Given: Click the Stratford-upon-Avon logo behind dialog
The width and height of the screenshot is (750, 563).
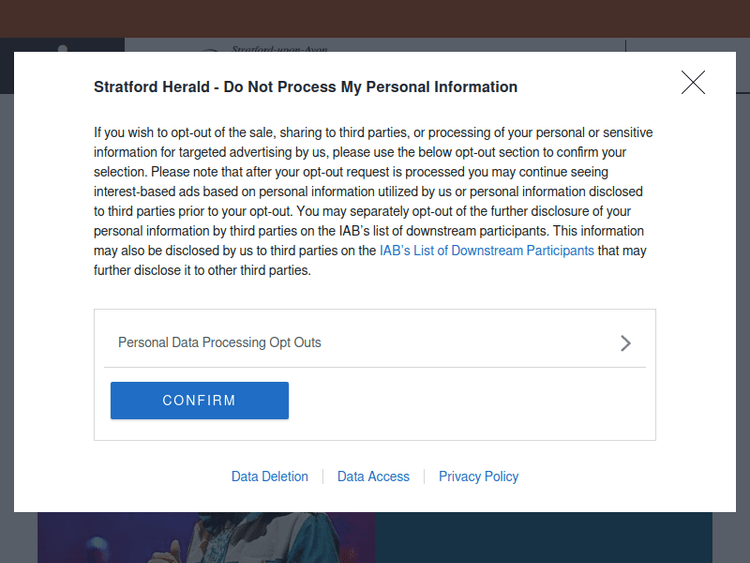Looking at the screenshot, I should 270,46.
